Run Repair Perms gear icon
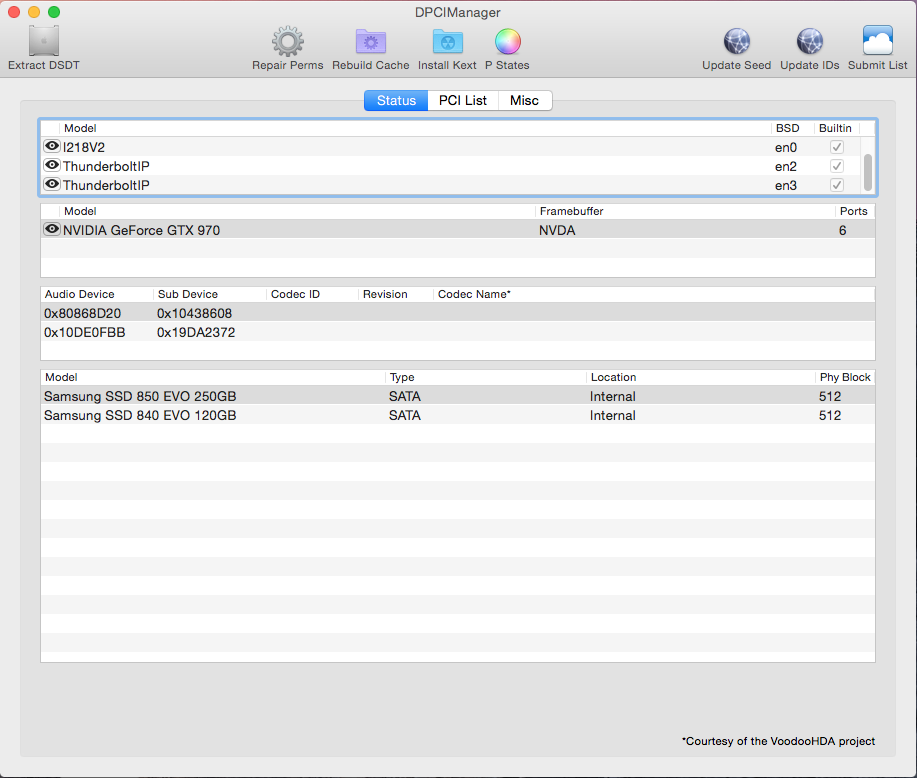Screen dimensions: 917x778 coord(288,42)
